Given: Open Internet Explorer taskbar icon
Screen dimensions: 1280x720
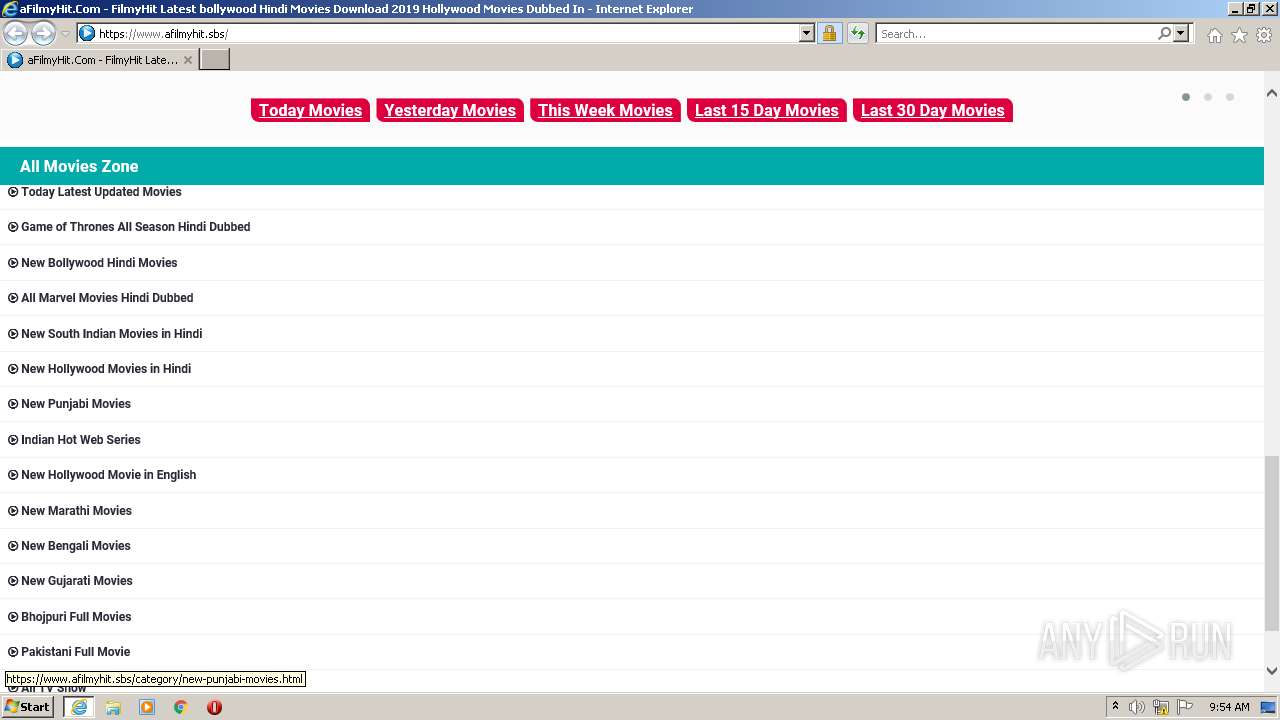Looking at the screenshot, I should [79, 707].
